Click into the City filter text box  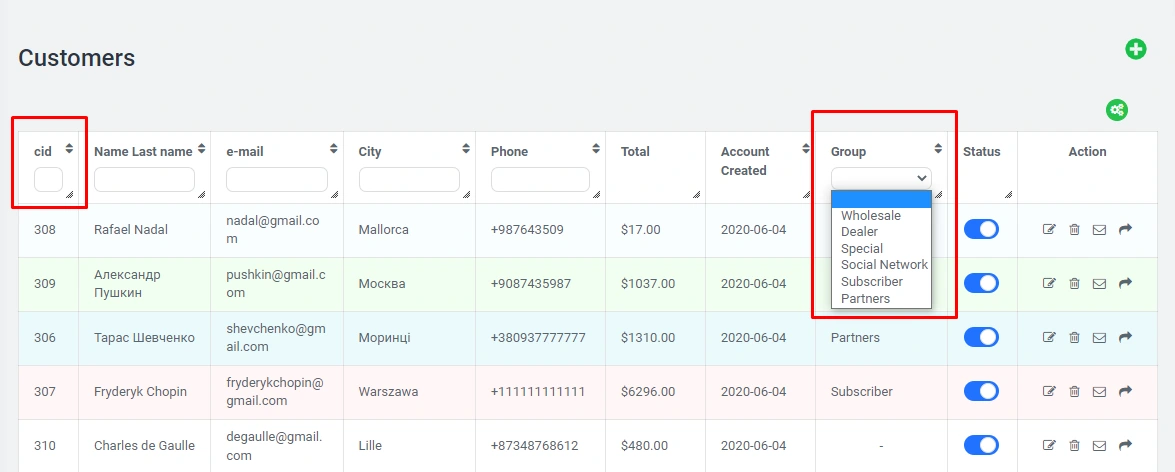[x=409, y=180]
